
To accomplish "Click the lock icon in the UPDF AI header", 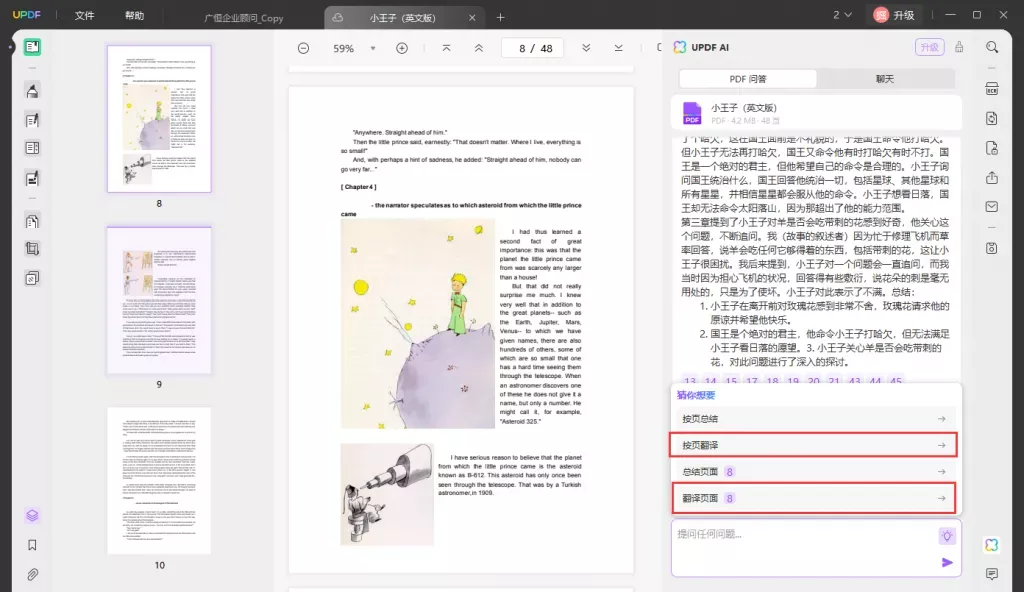I will [x=959, y=47].
